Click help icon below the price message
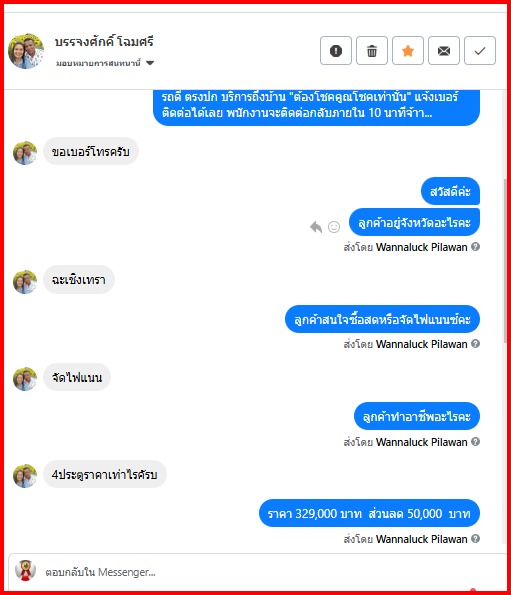Viewport: 511px width, 595px height. [x=475, y=538]
